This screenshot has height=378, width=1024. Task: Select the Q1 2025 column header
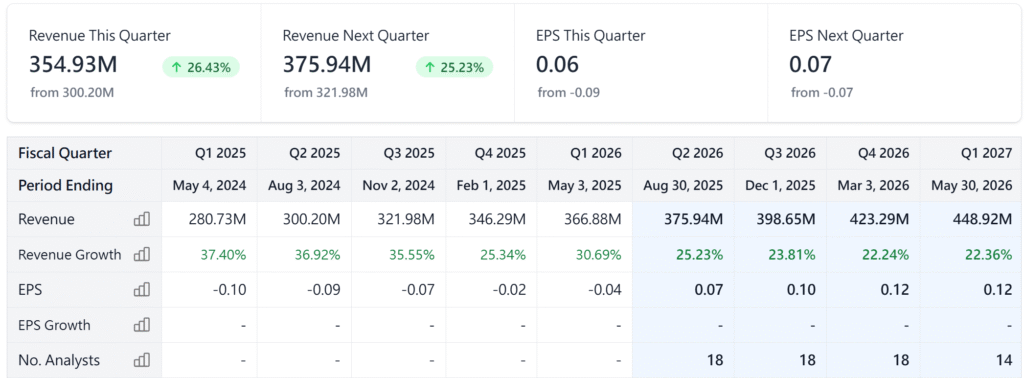click(222, 153)
